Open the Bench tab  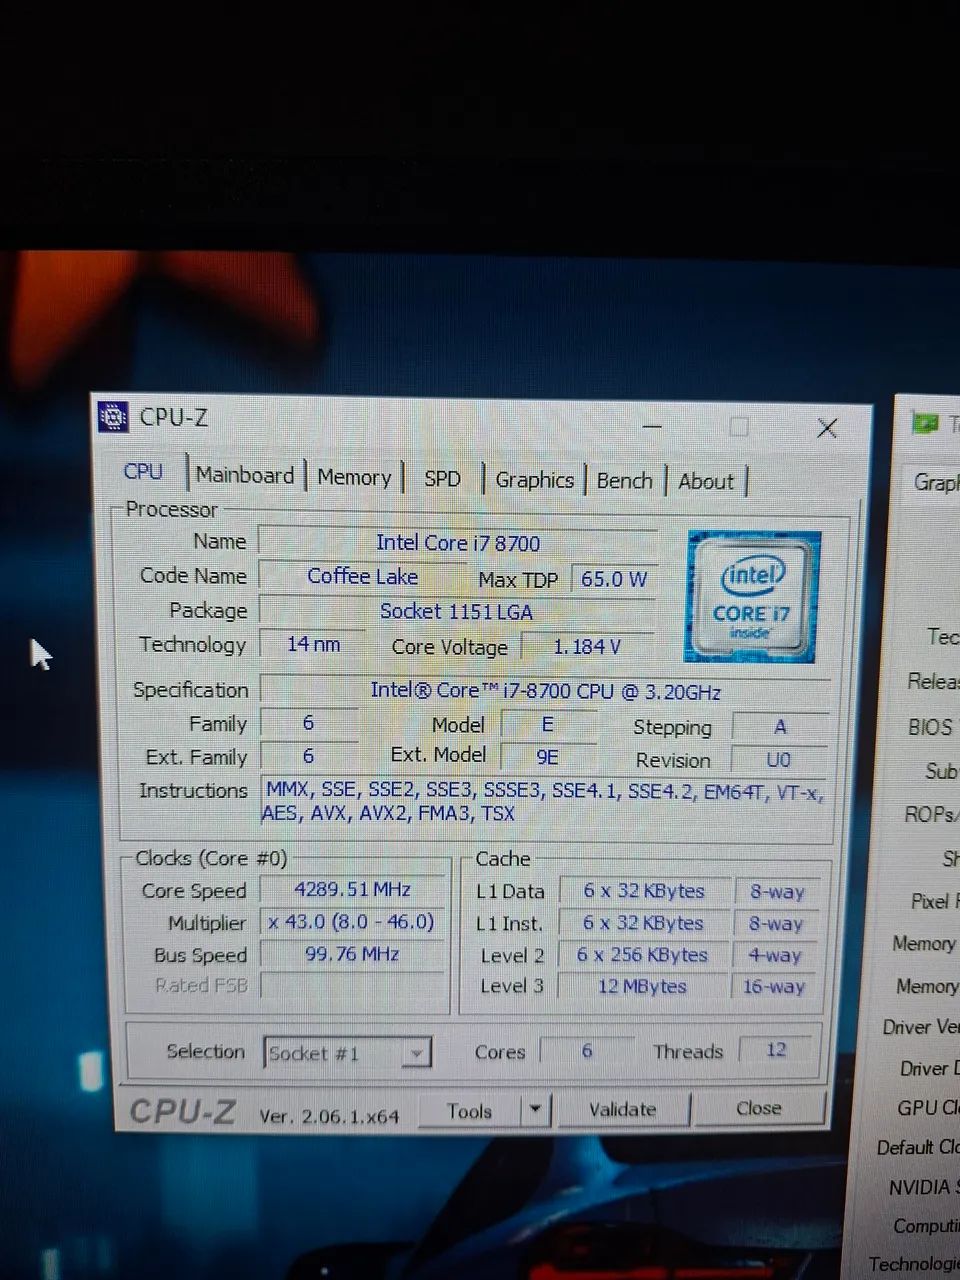click(x=624, y=481)
